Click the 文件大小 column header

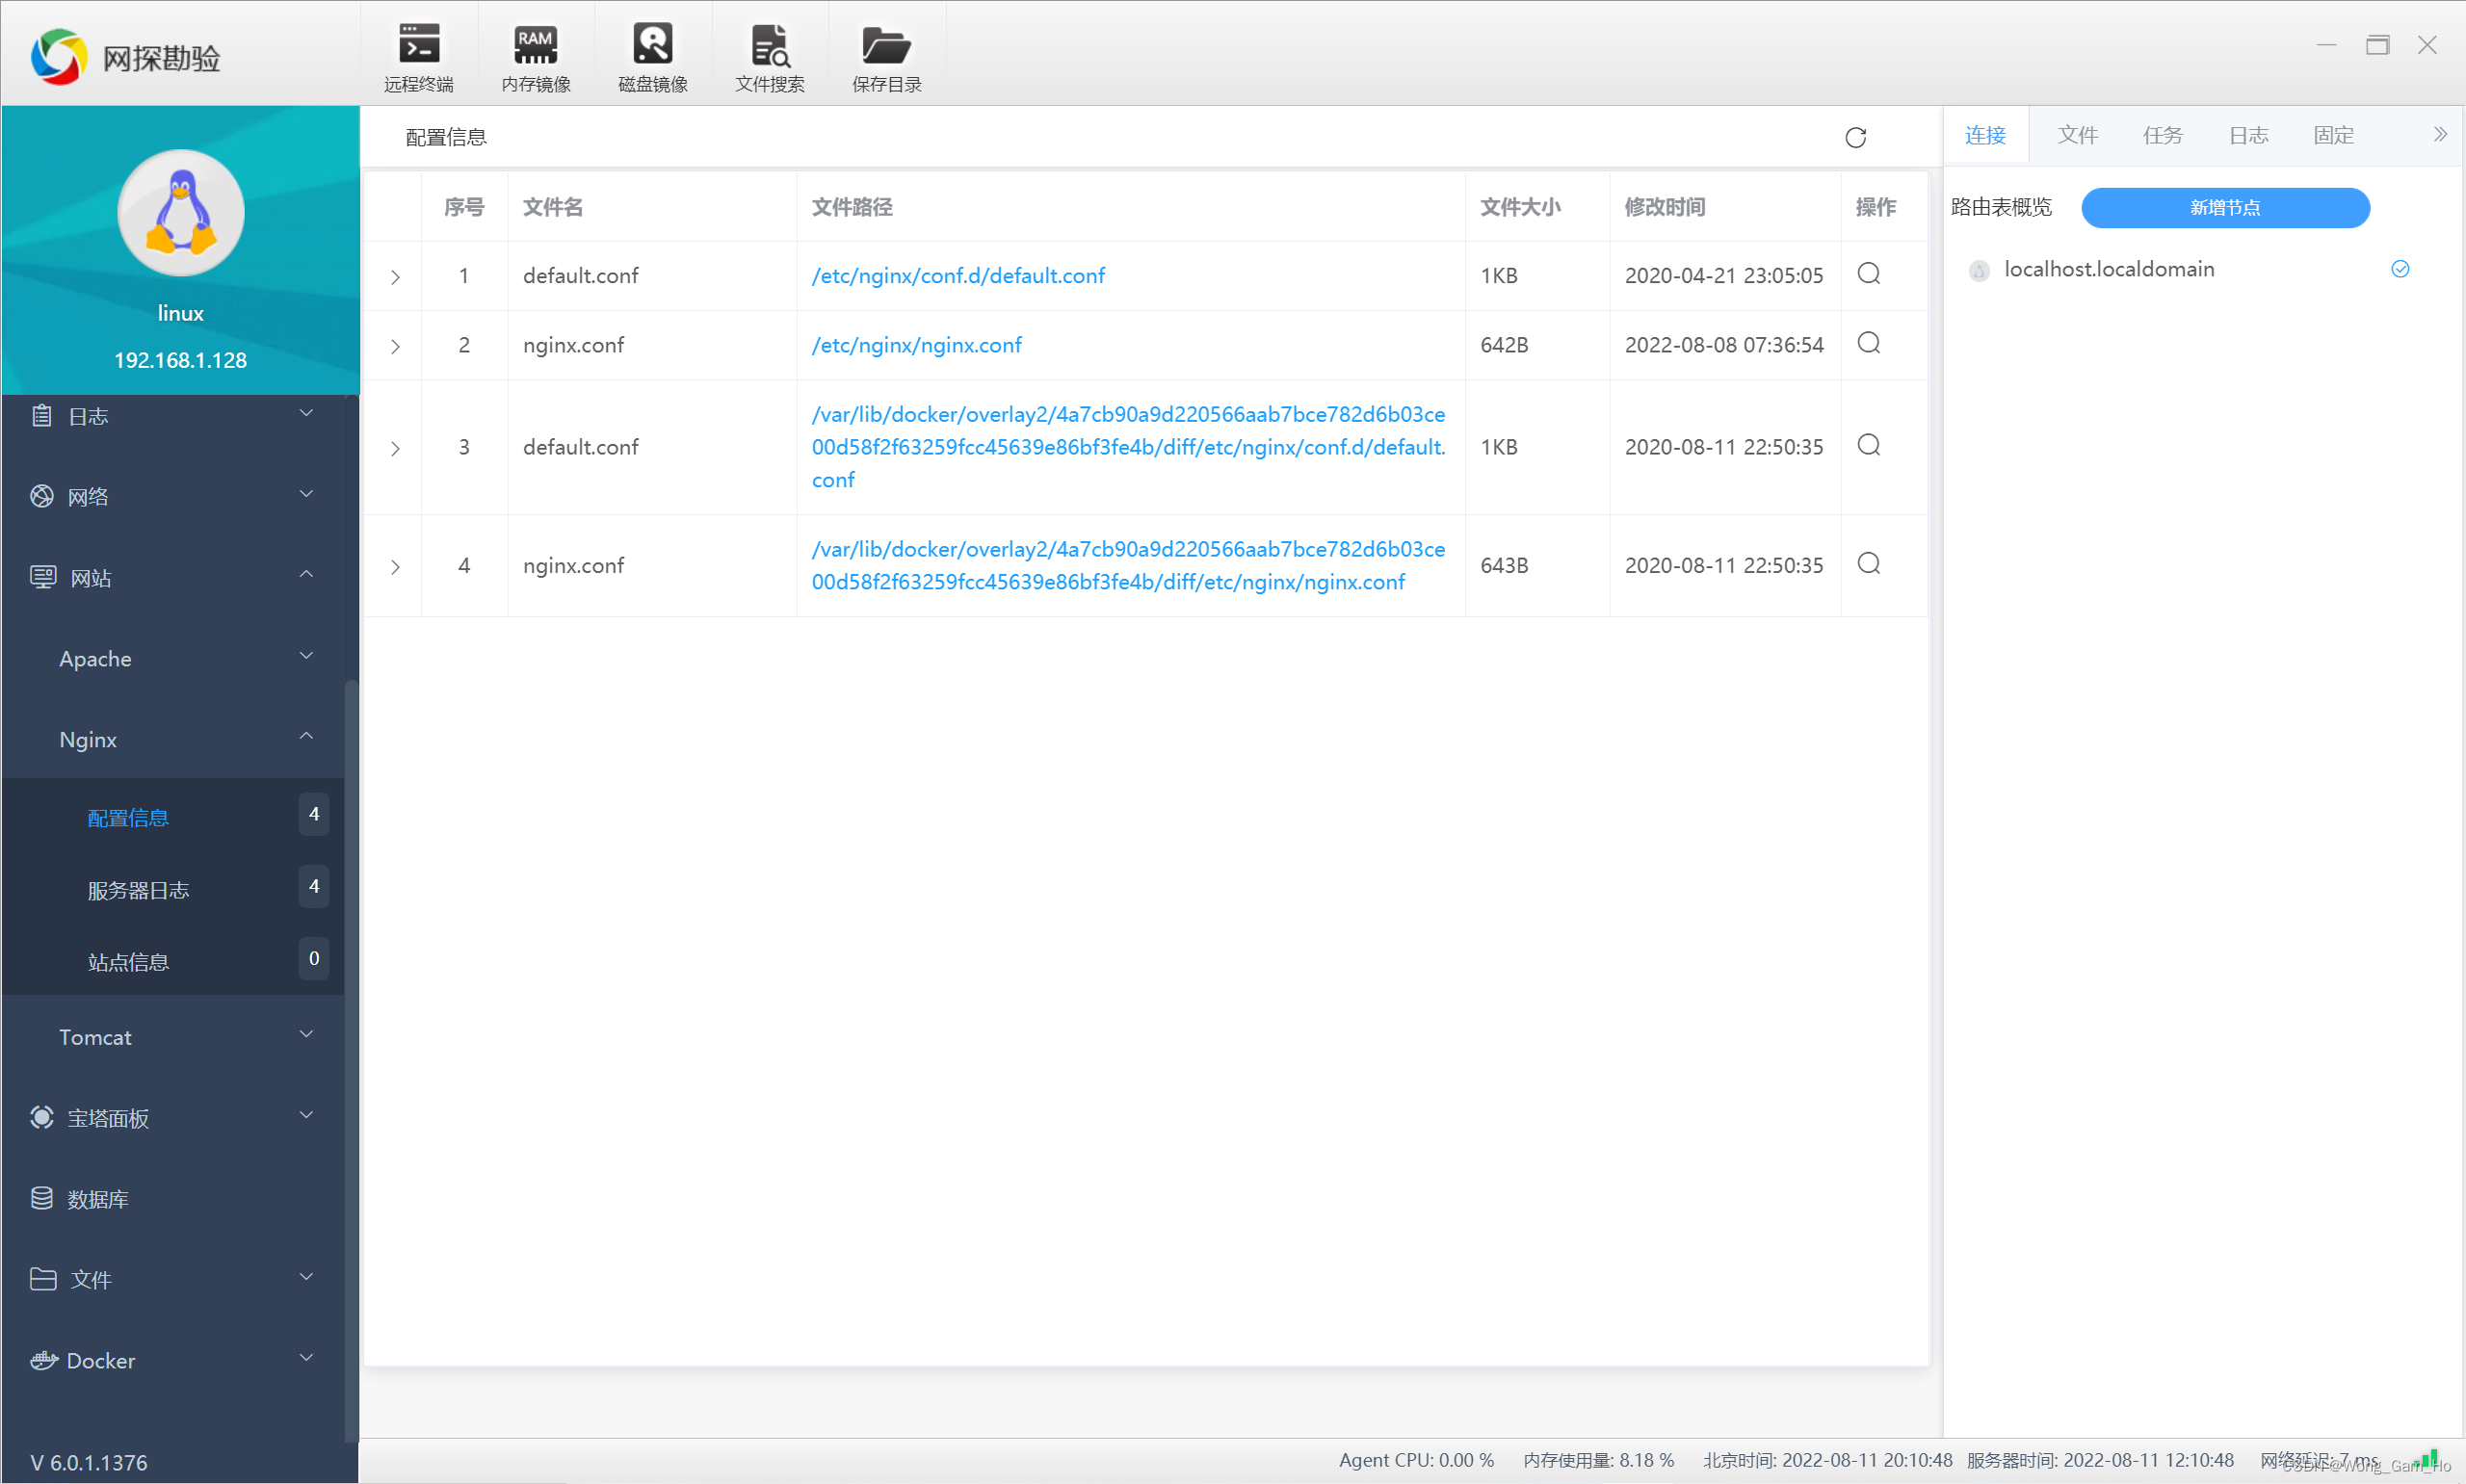point(1520,207)
